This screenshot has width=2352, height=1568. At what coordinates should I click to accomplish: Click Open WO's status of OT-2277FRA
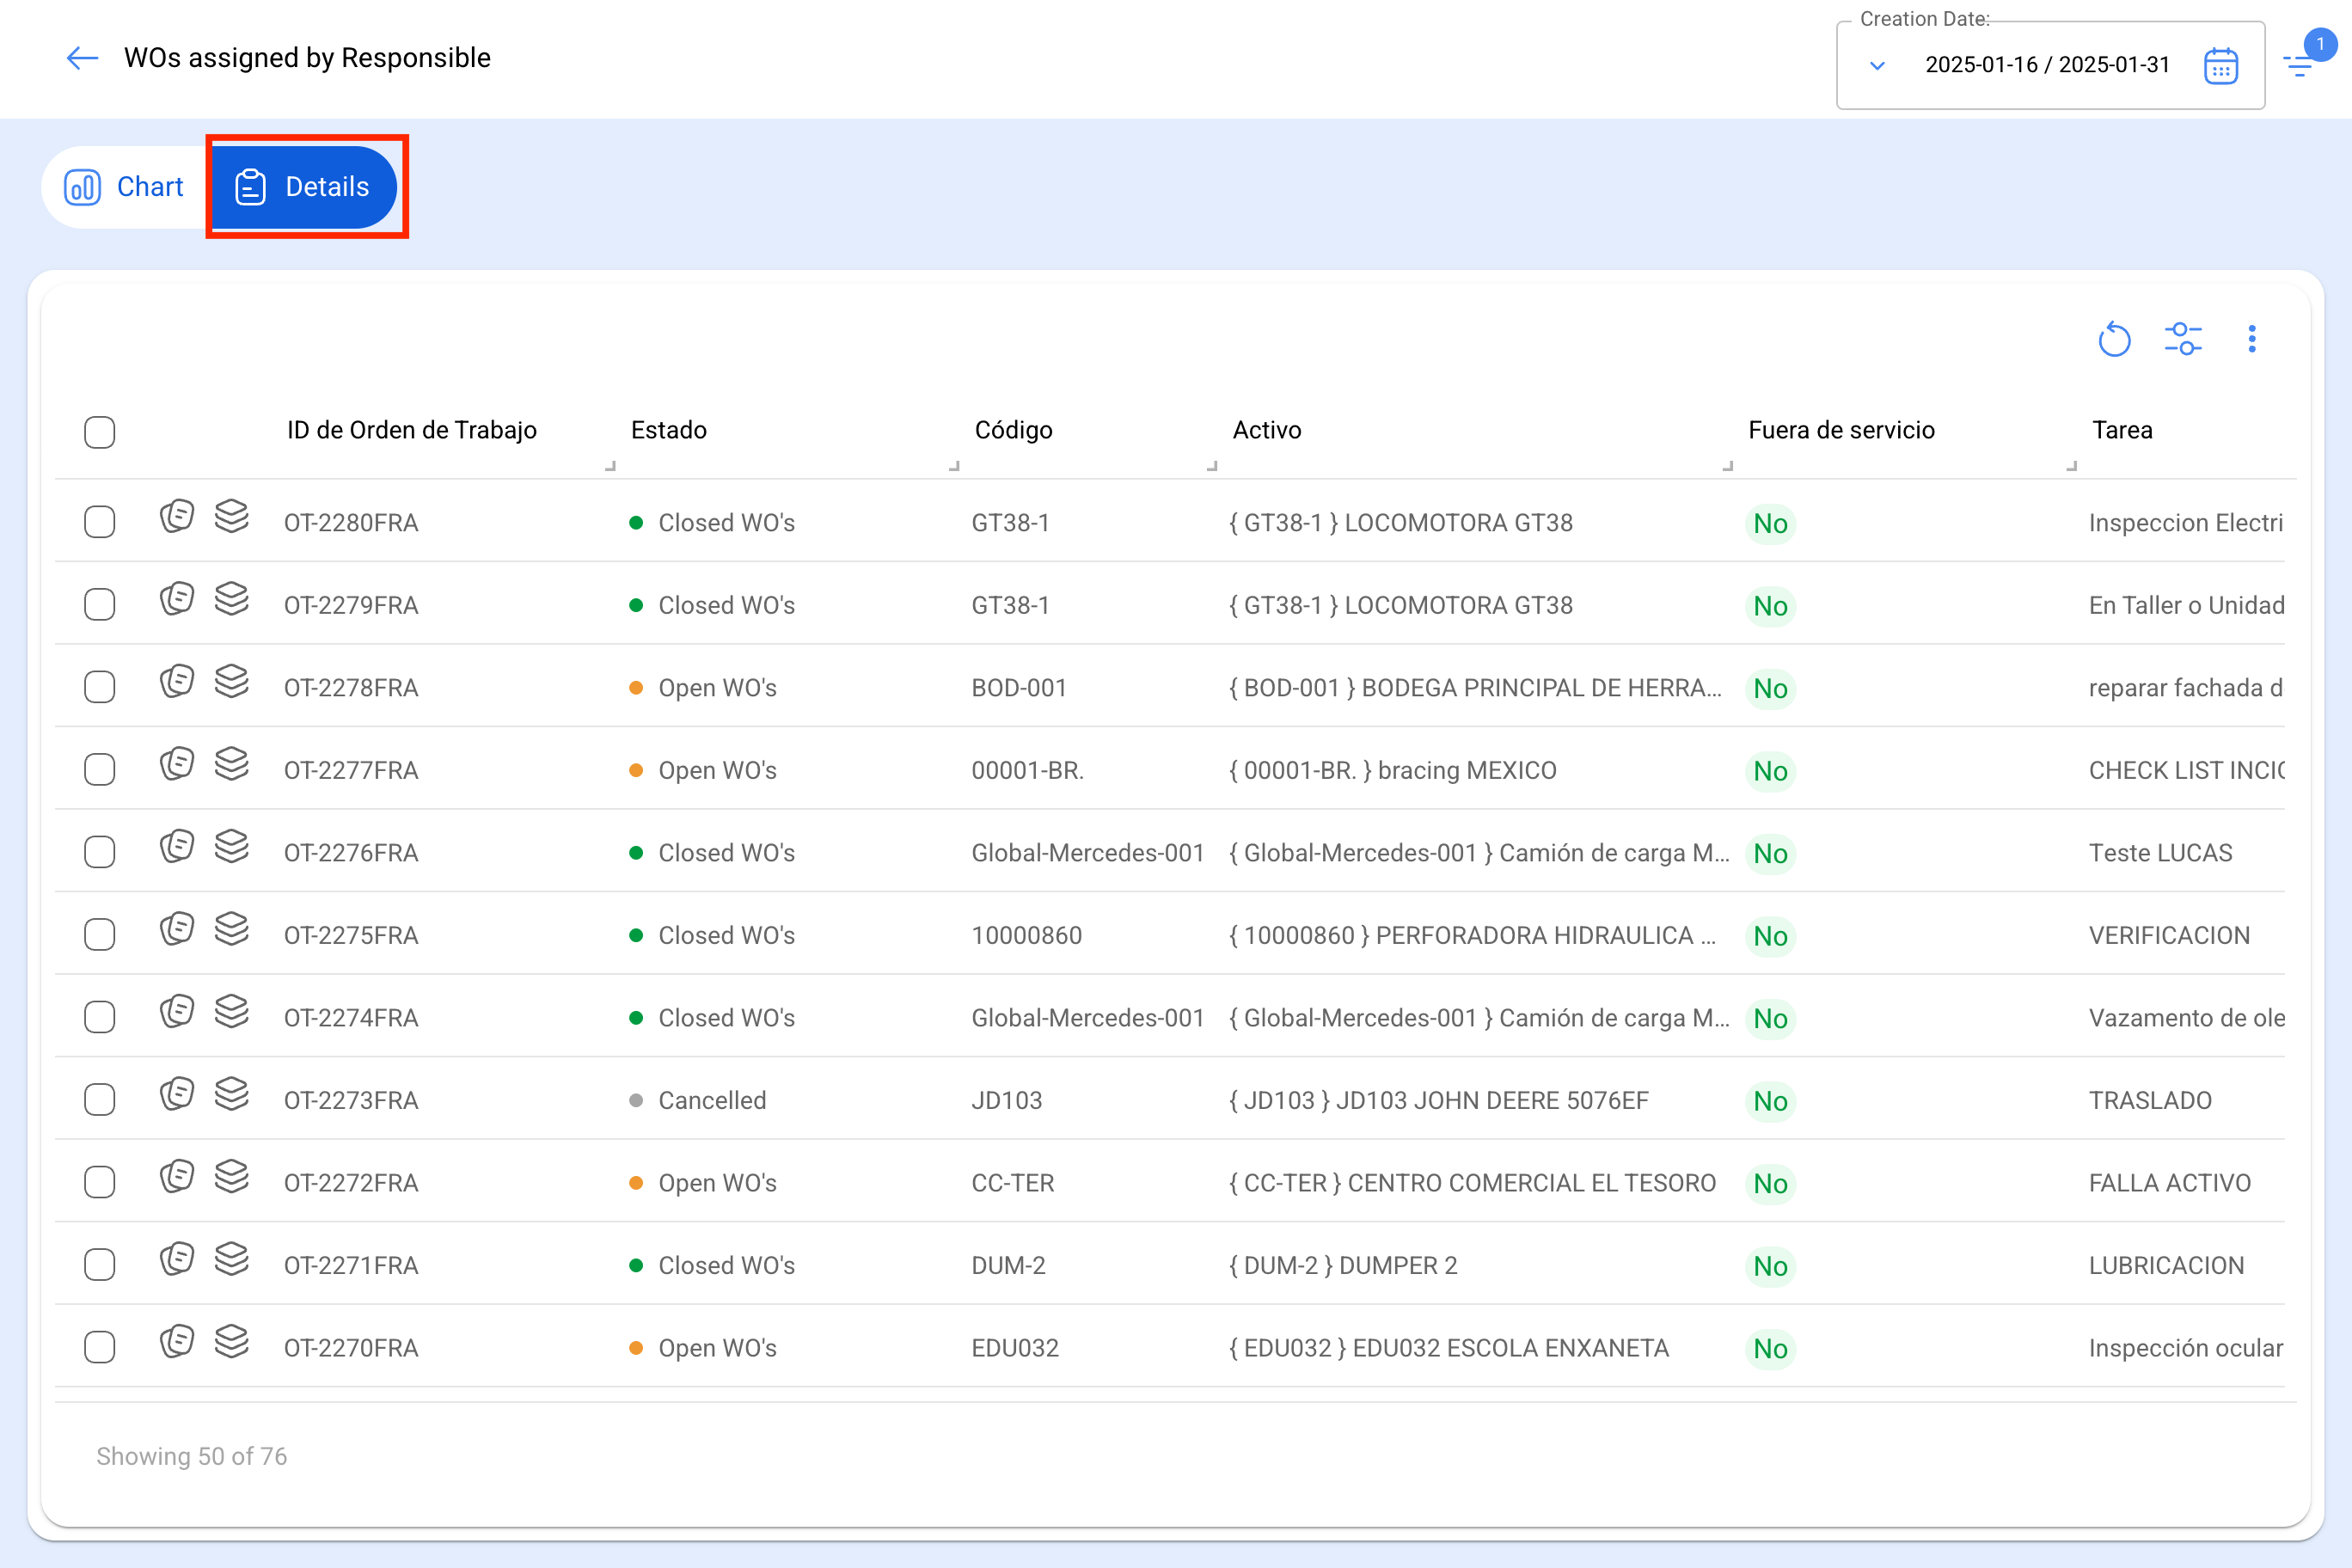point(717,770)
